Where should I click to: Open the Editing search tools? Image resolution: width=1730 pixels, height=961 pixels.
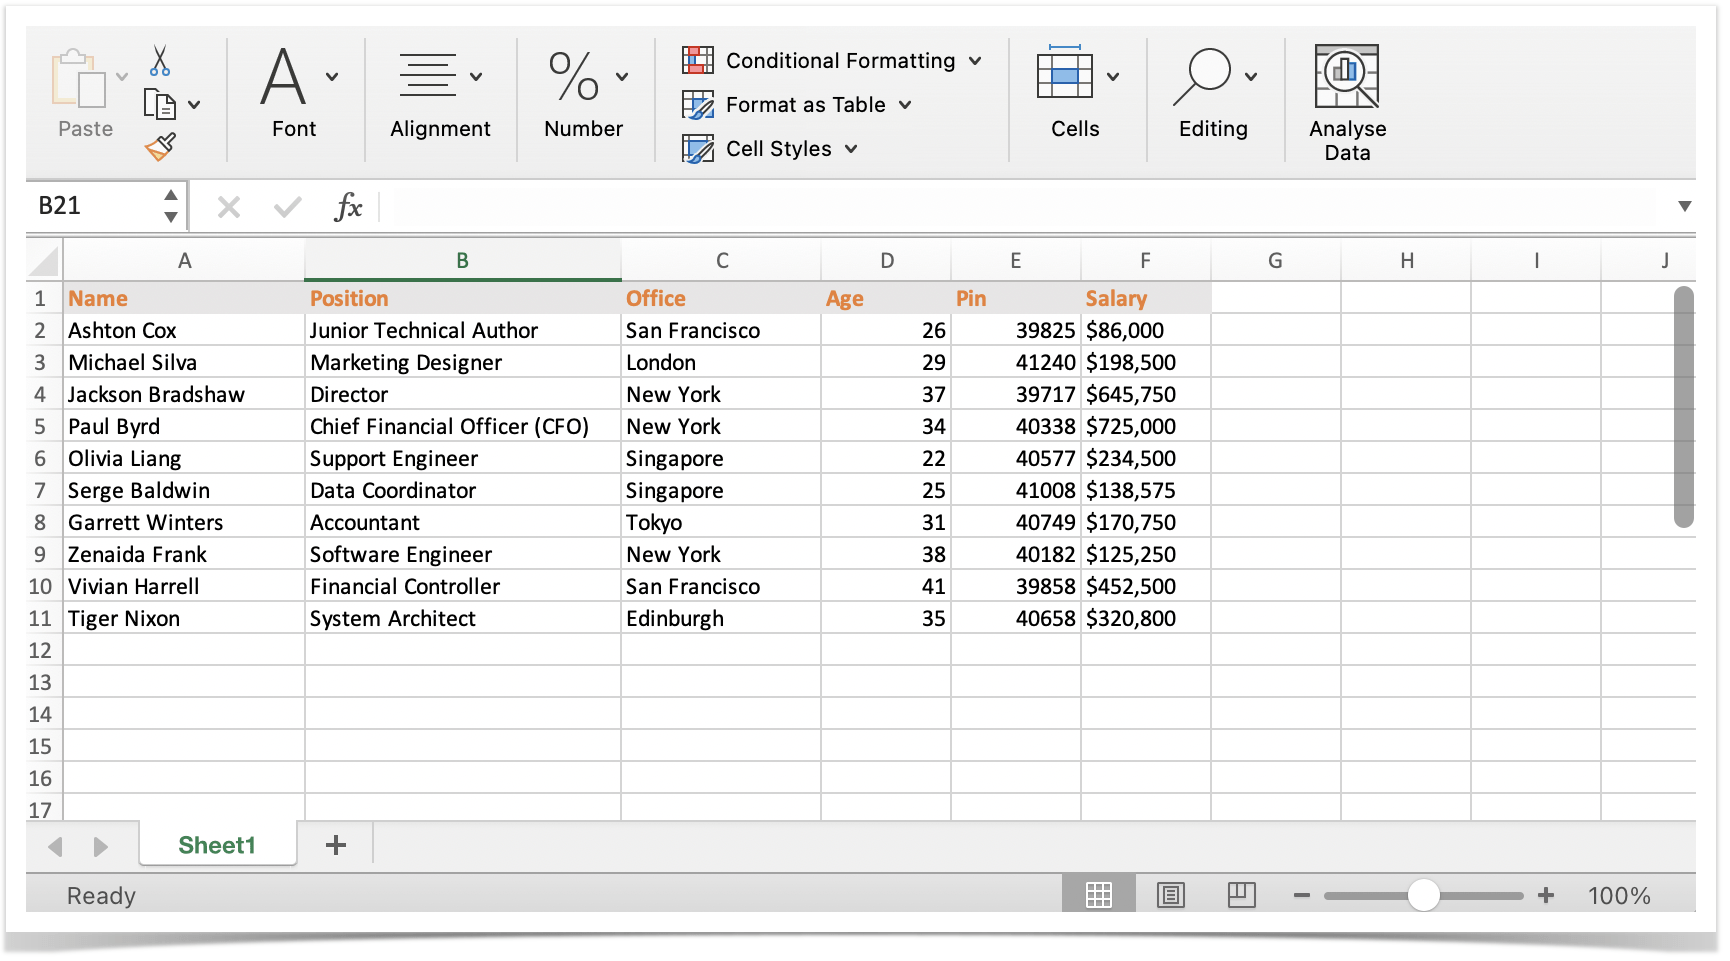click(1210, 72)
